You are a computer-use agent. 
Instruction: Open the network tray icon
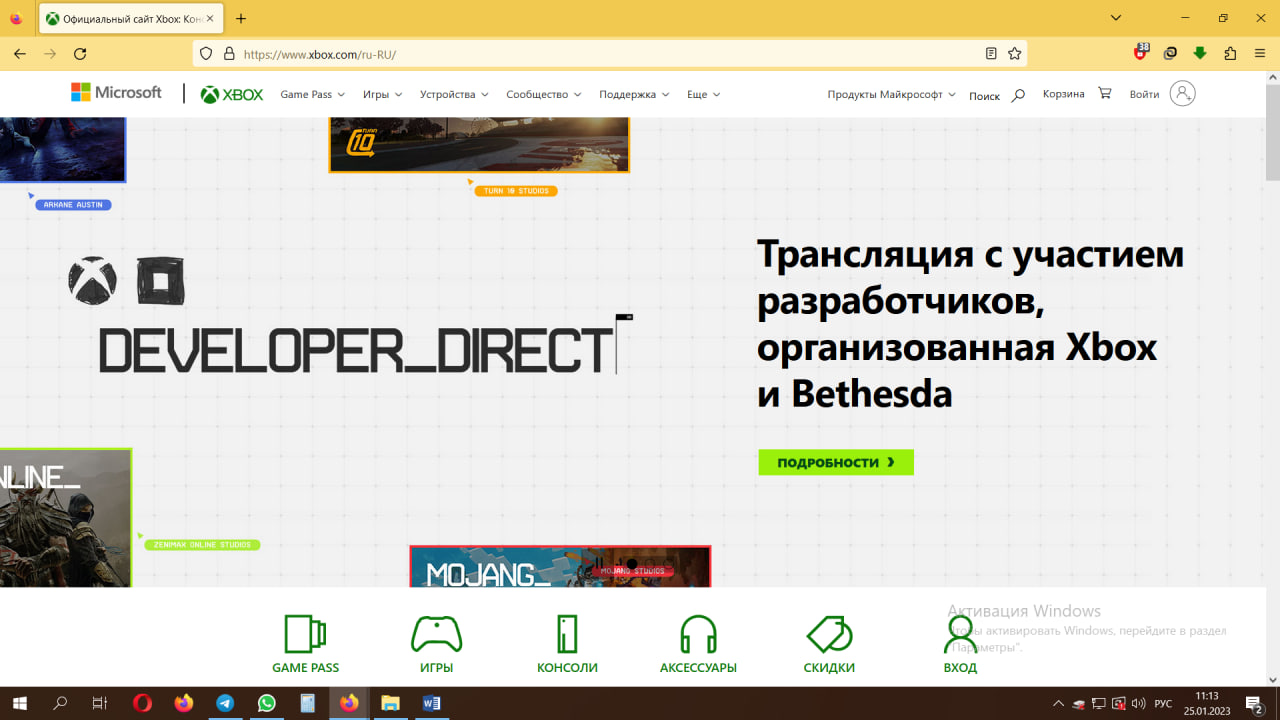[x=1098, y=703]
